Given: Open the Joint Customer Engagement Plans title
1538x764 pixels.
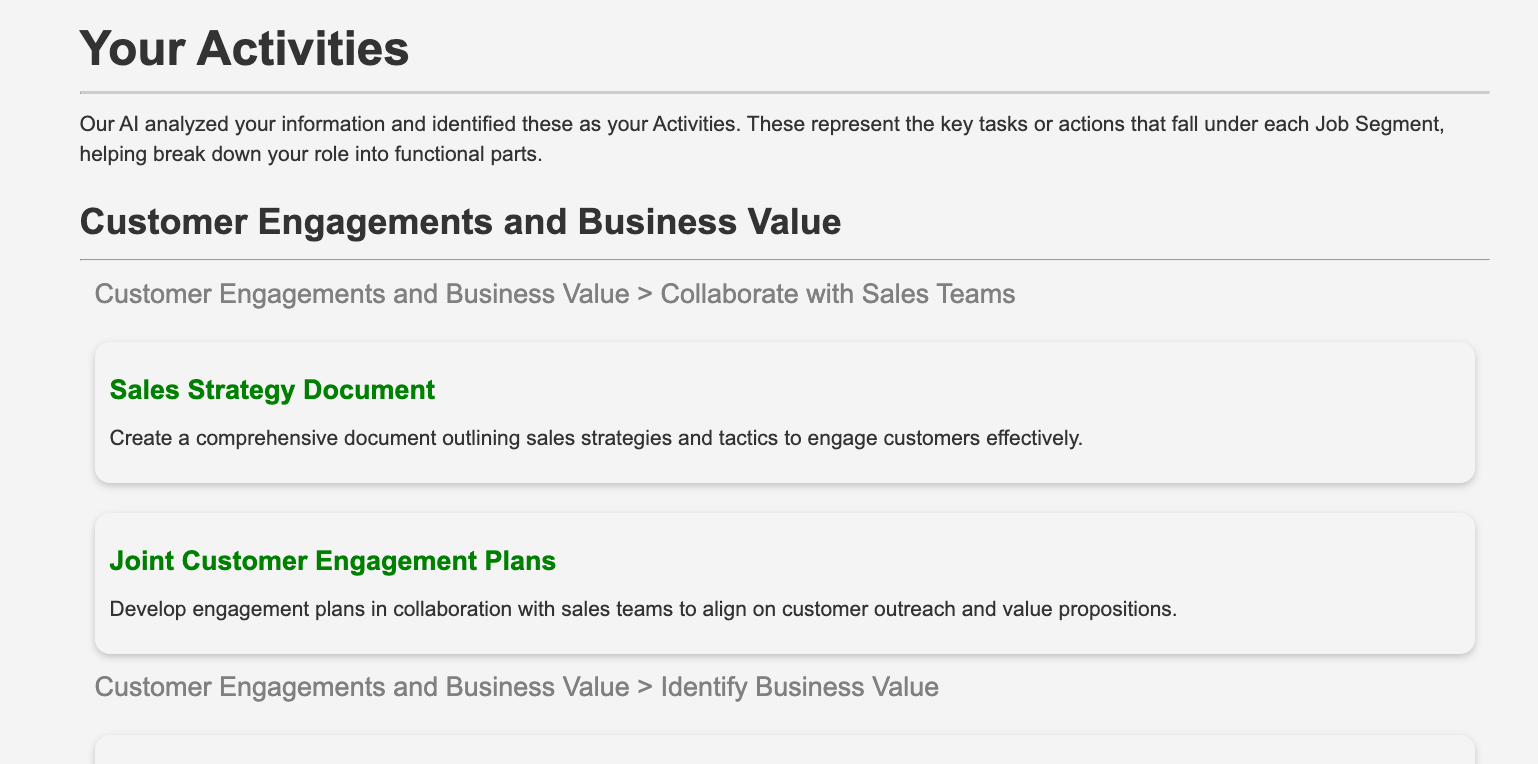Looking at the screenshot, I should tap(332, 561).
